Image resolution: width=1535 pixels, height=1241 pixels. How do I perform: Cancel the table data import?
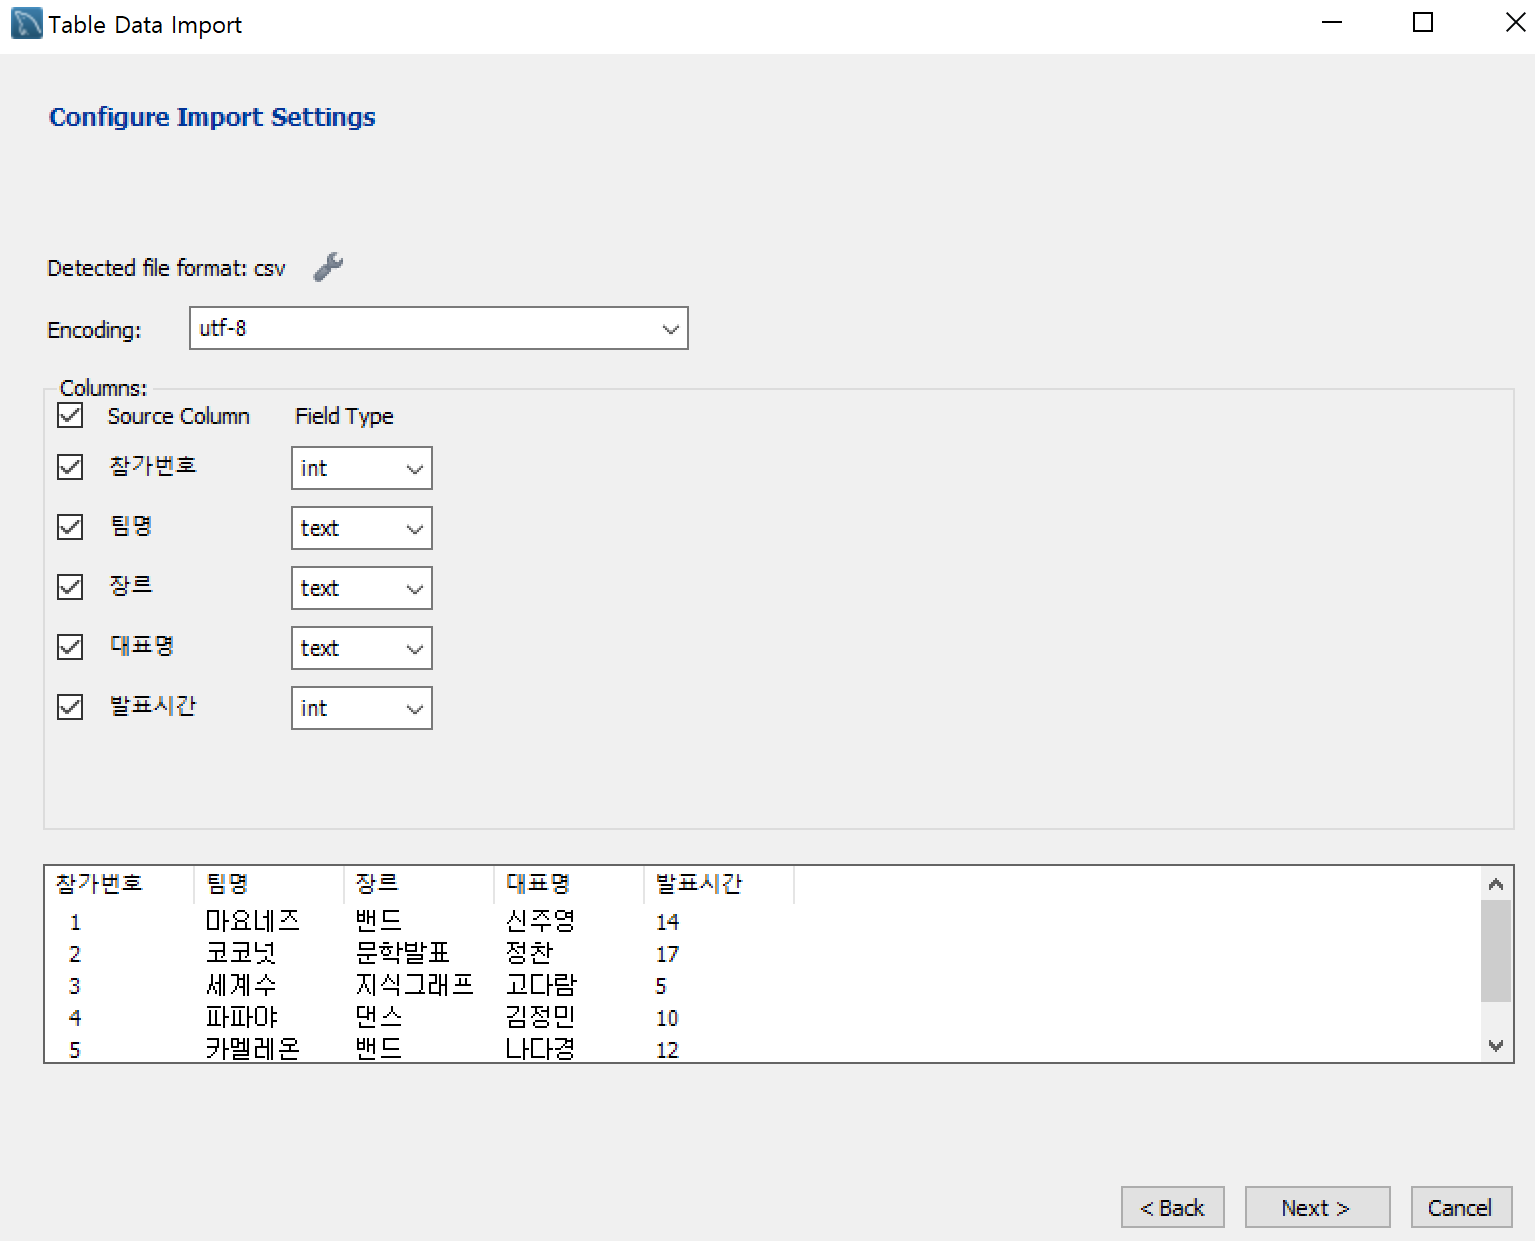tap(1460, 1207)
